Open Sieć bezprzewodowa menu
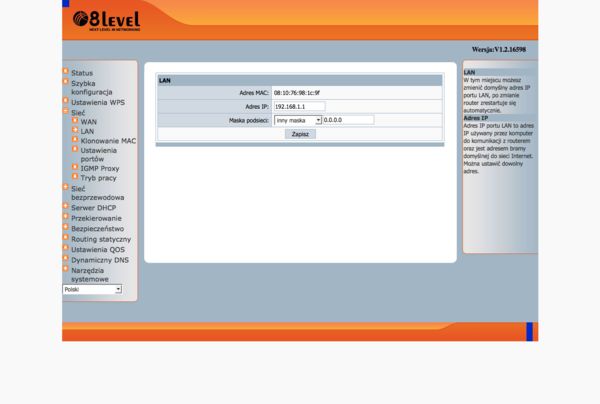This screenshot has width=600, height=404. (x=98, y=193)
